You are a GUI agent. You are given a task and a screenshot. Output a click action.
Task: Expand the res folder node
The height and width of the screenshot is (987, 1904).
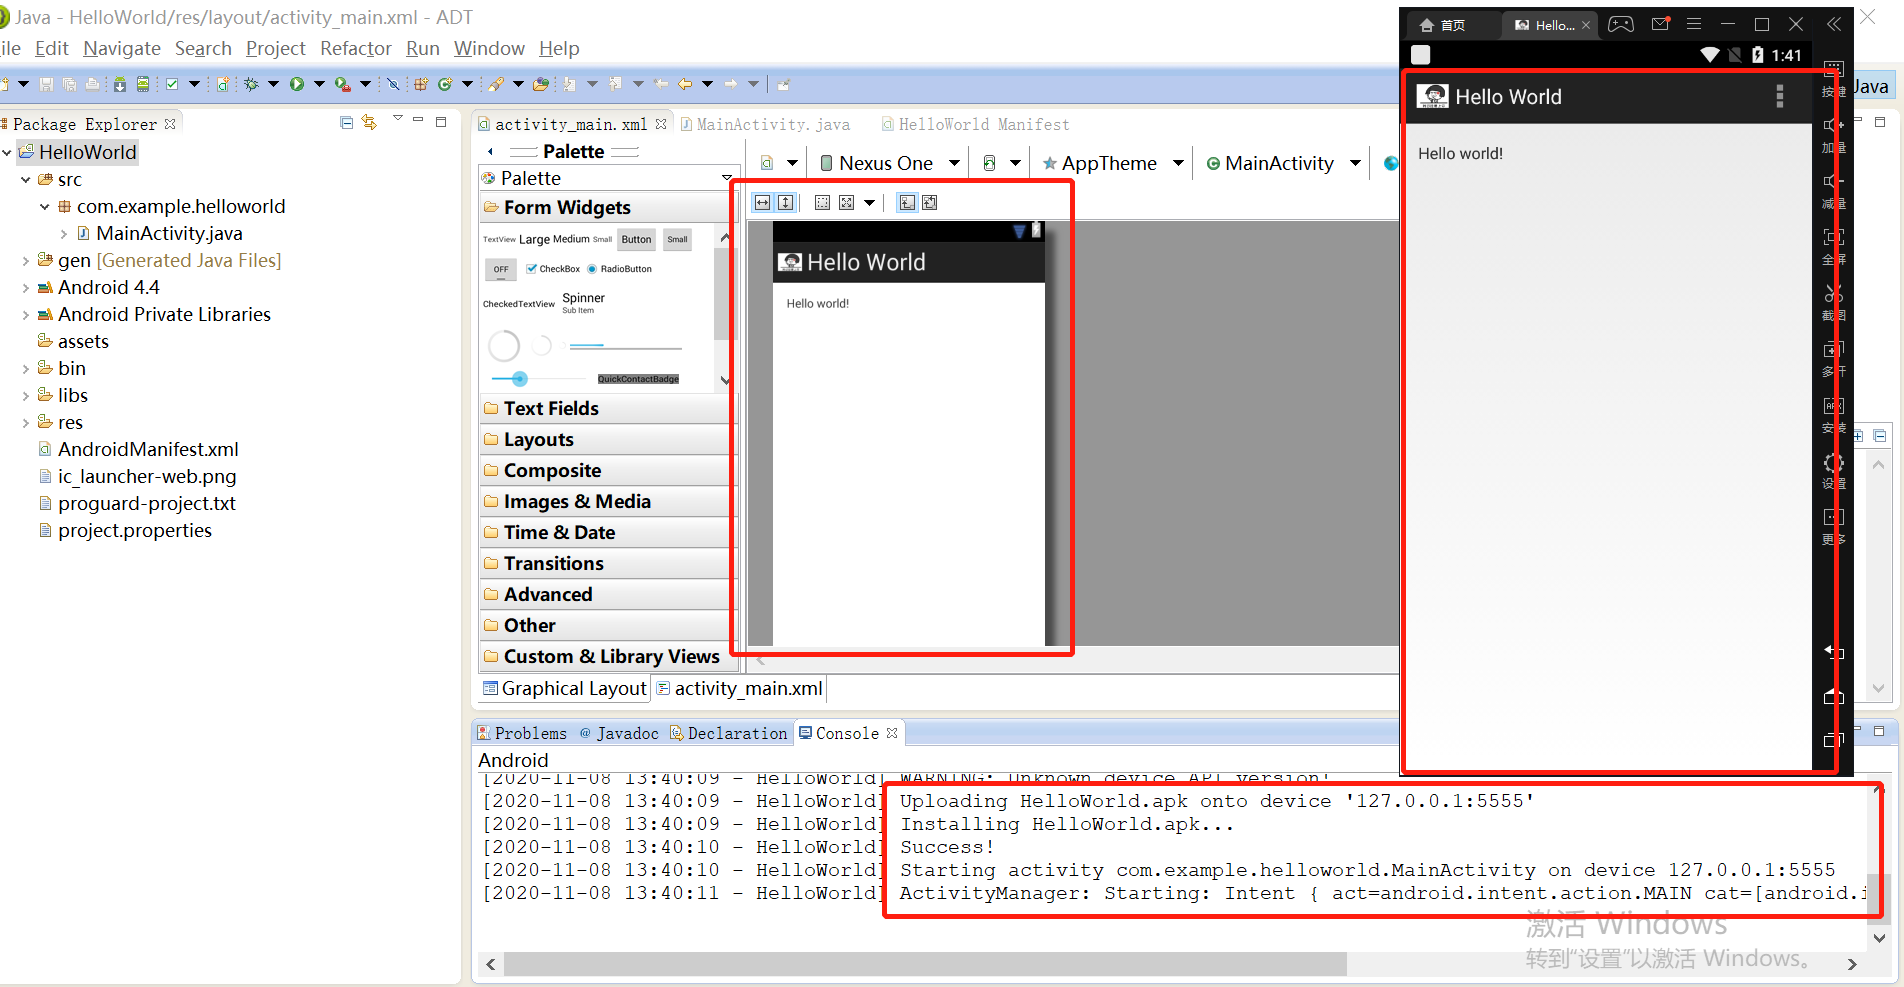[x=26, y=423]
